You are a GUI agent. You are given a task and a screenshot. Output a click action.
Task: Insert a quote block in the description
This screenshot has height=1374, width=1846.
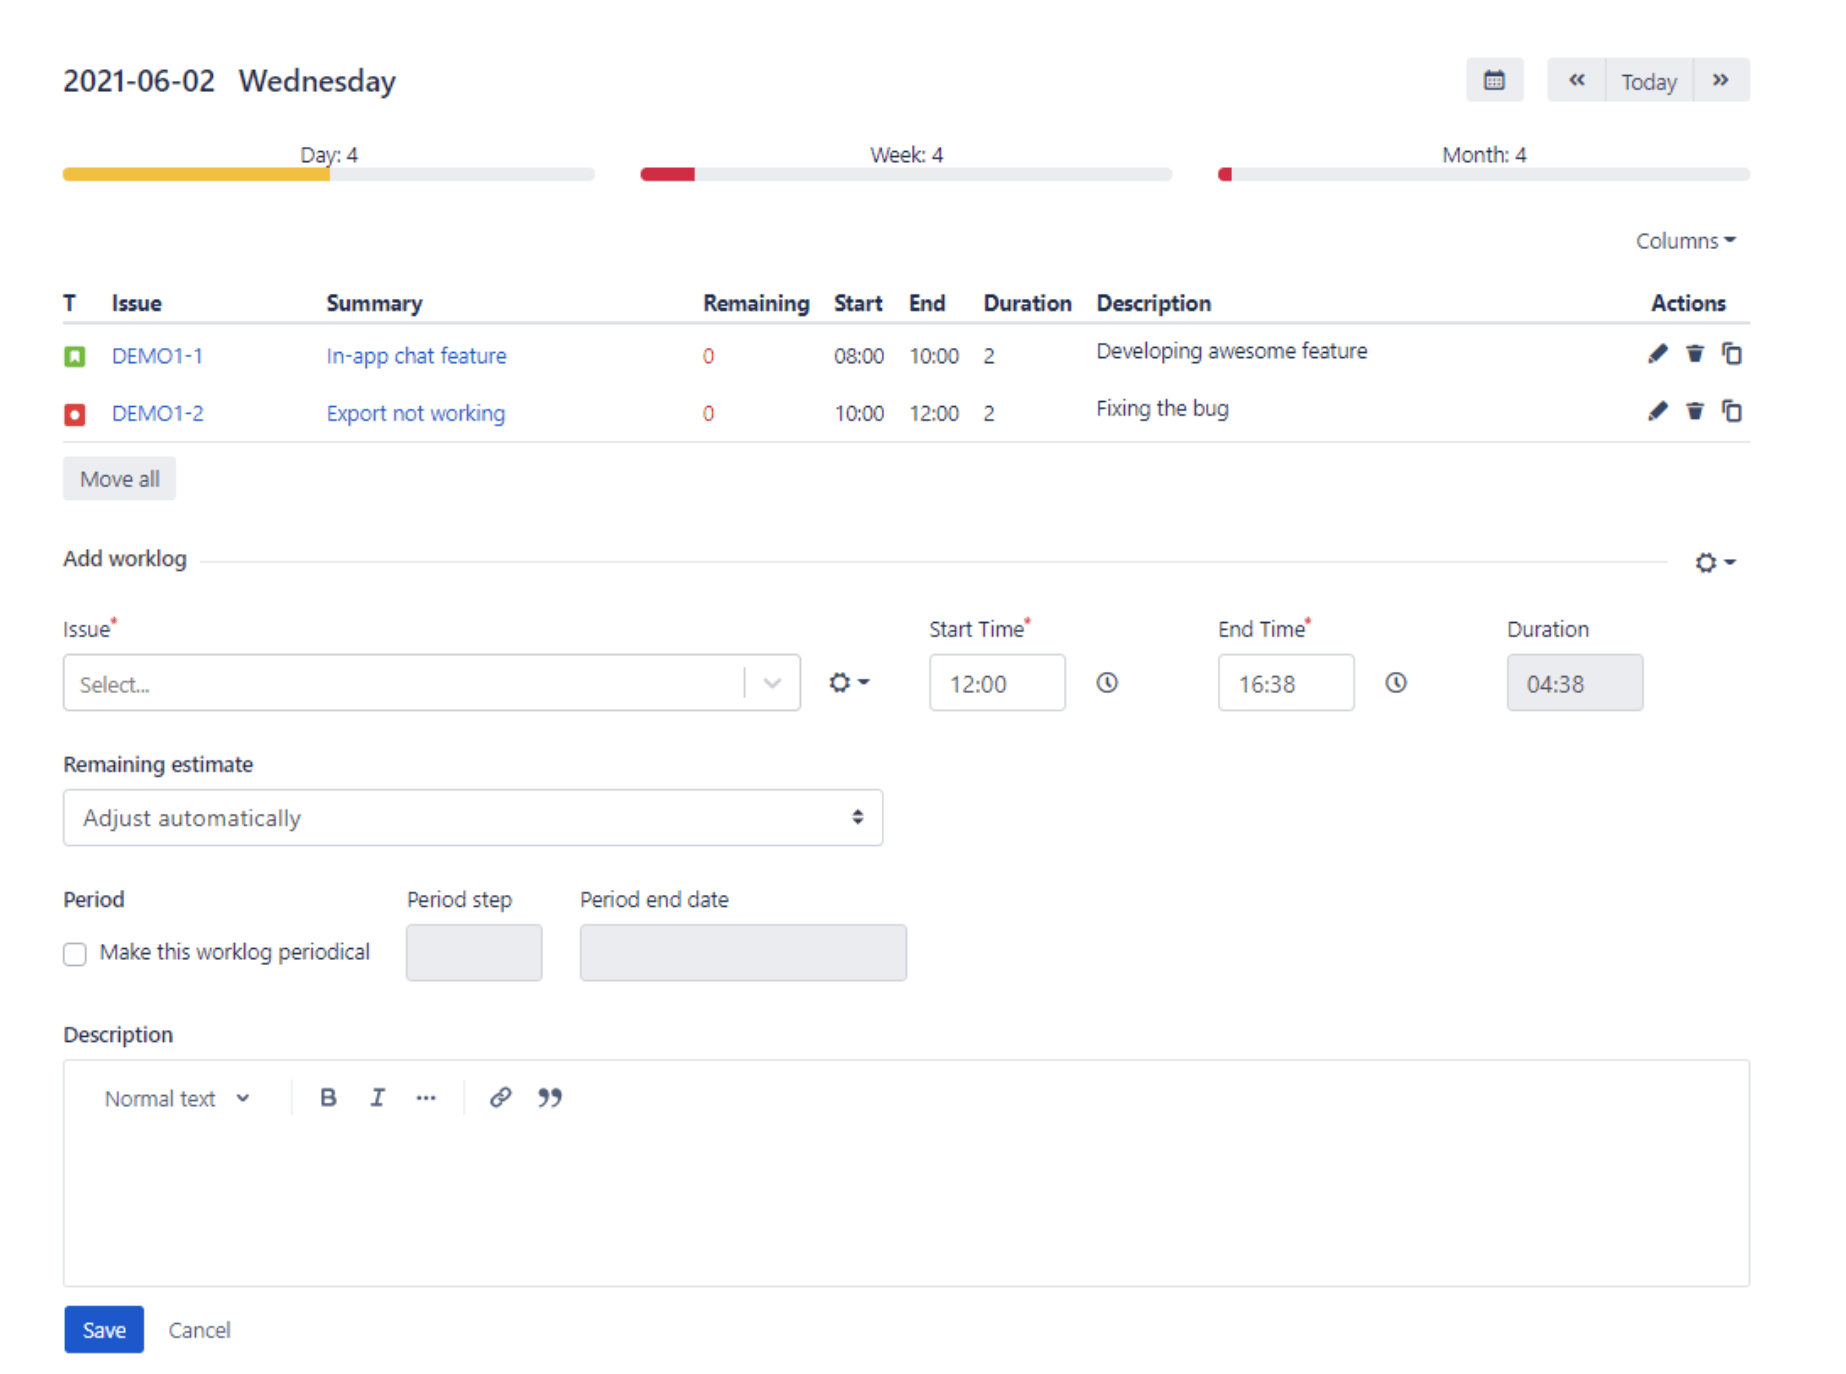coord(549,1097)
